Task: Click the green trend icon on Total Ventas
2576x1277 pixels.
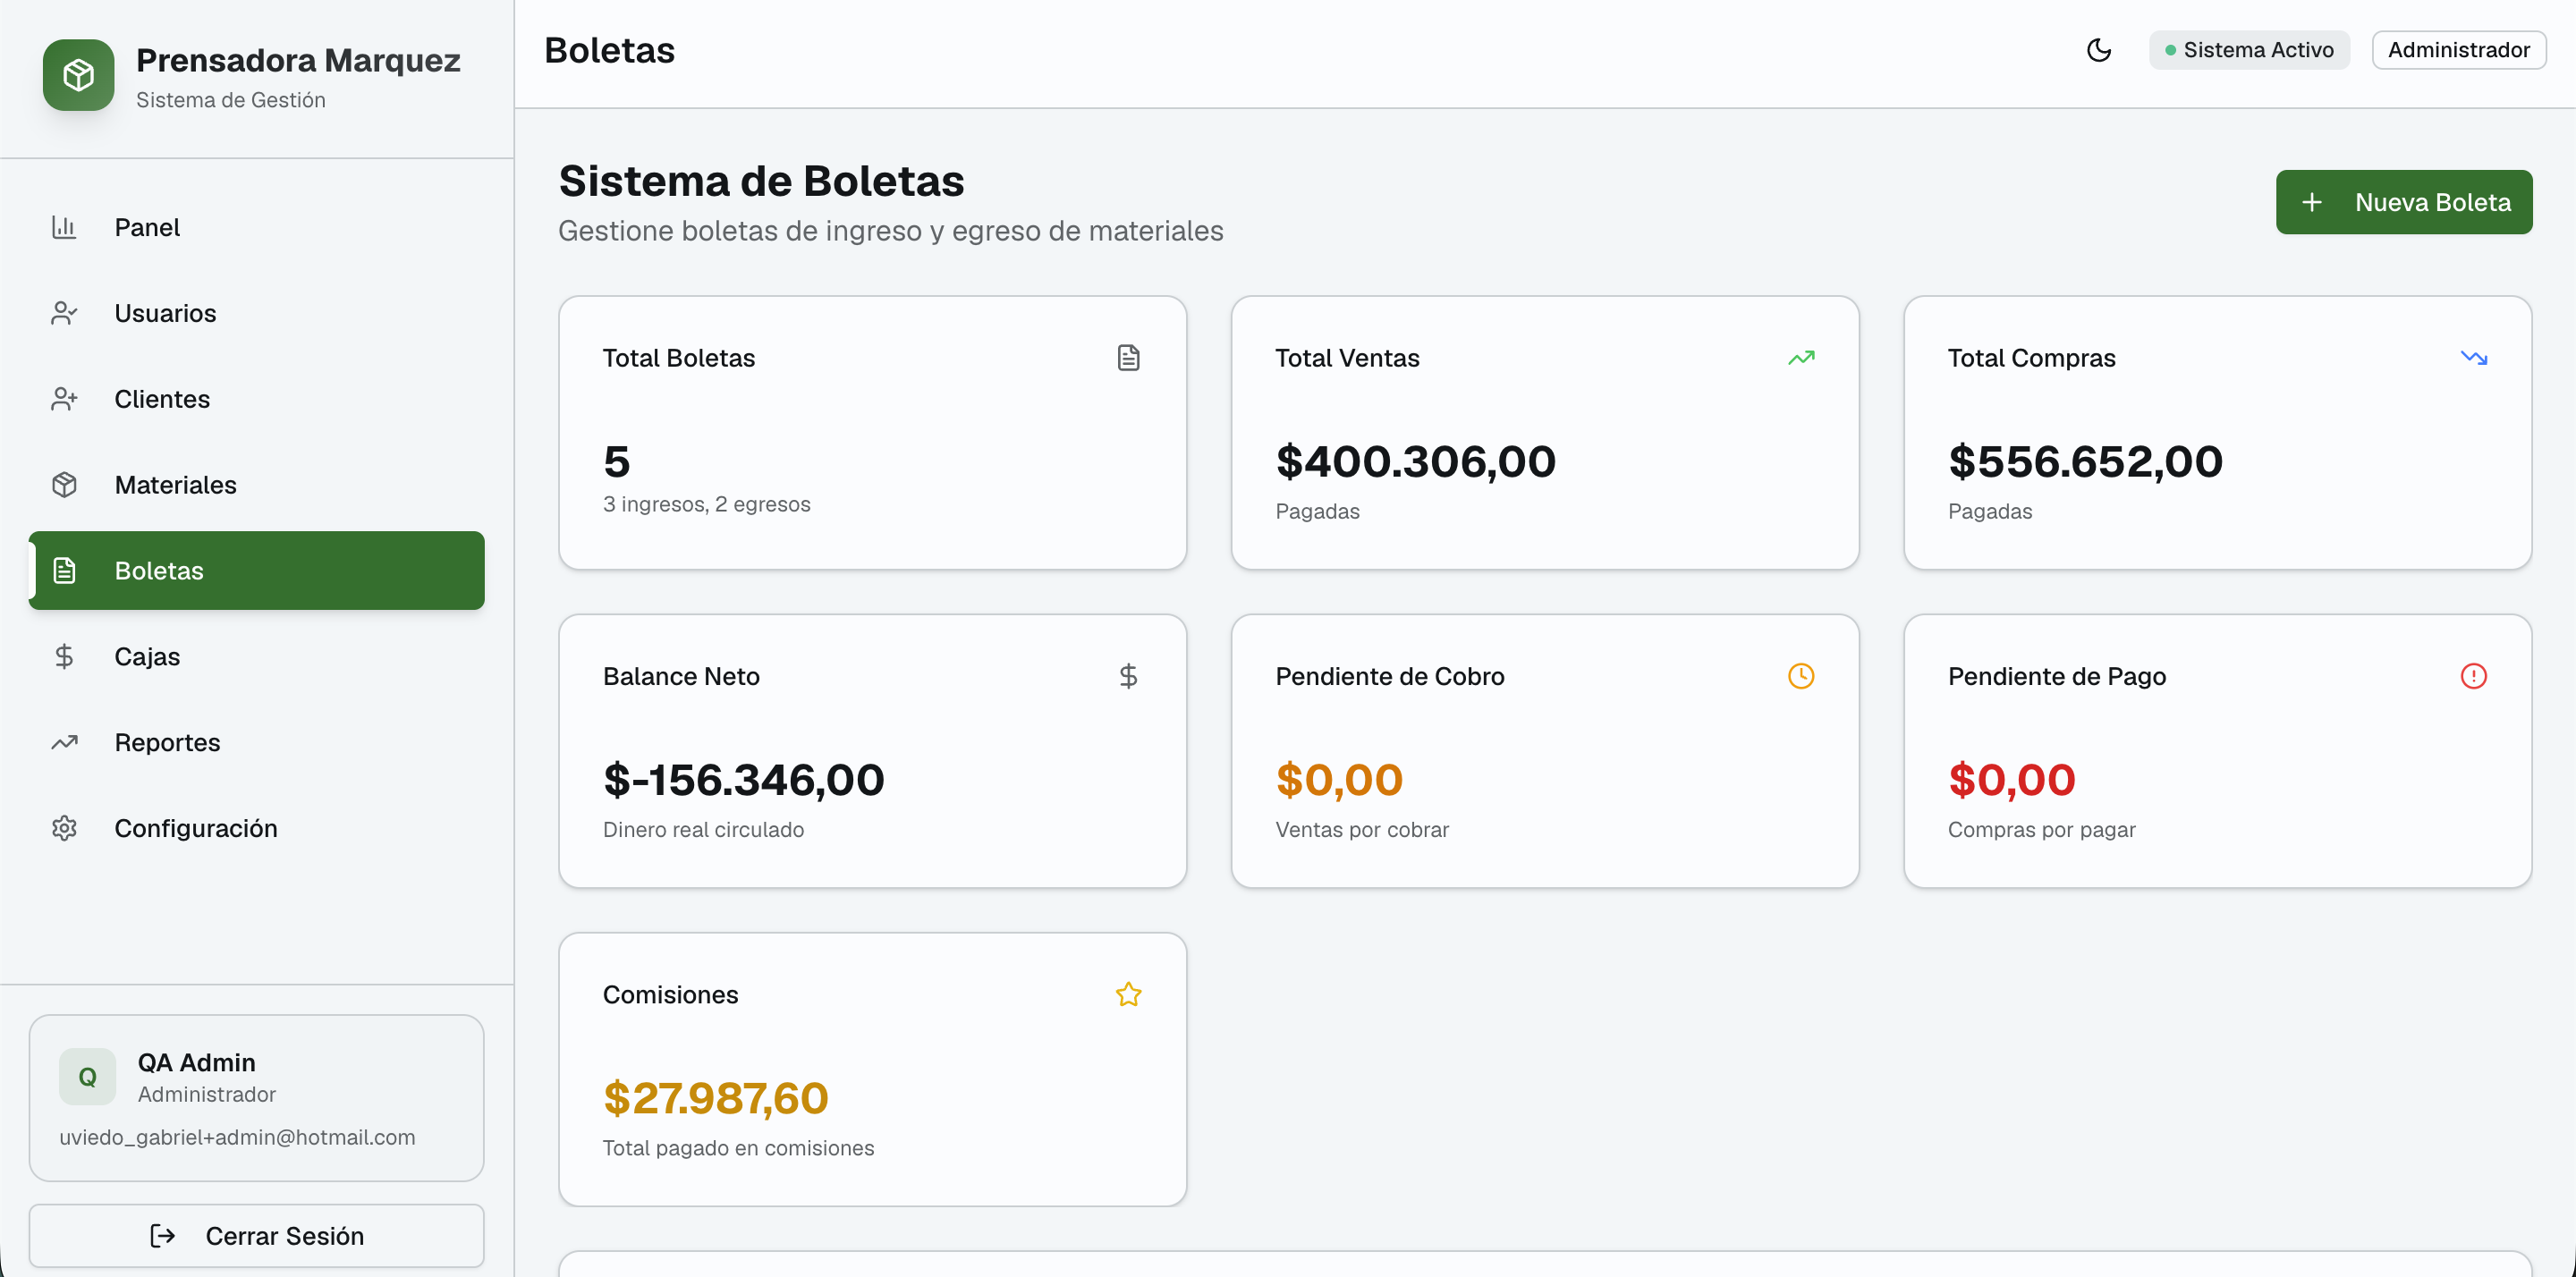Action: tap(1802, 357)
